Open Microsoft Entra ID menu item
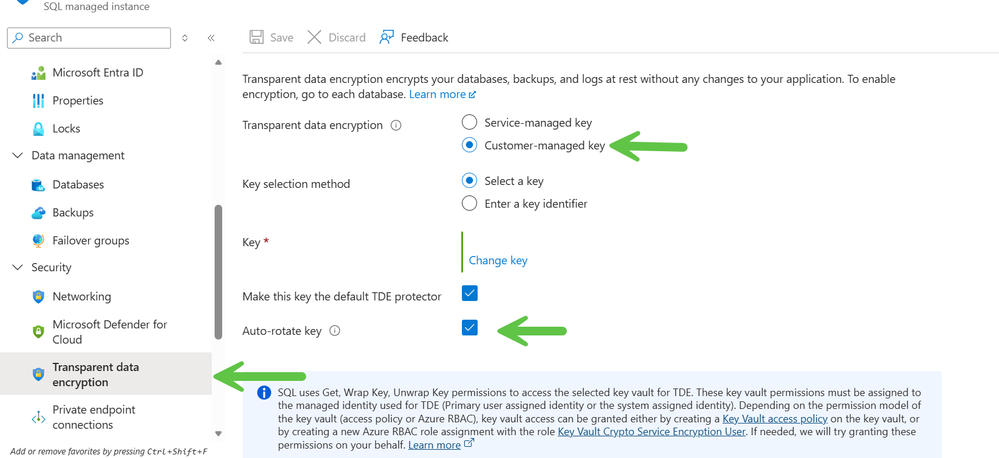The height and width of the screenshot is (458, 999). (106, 73)
